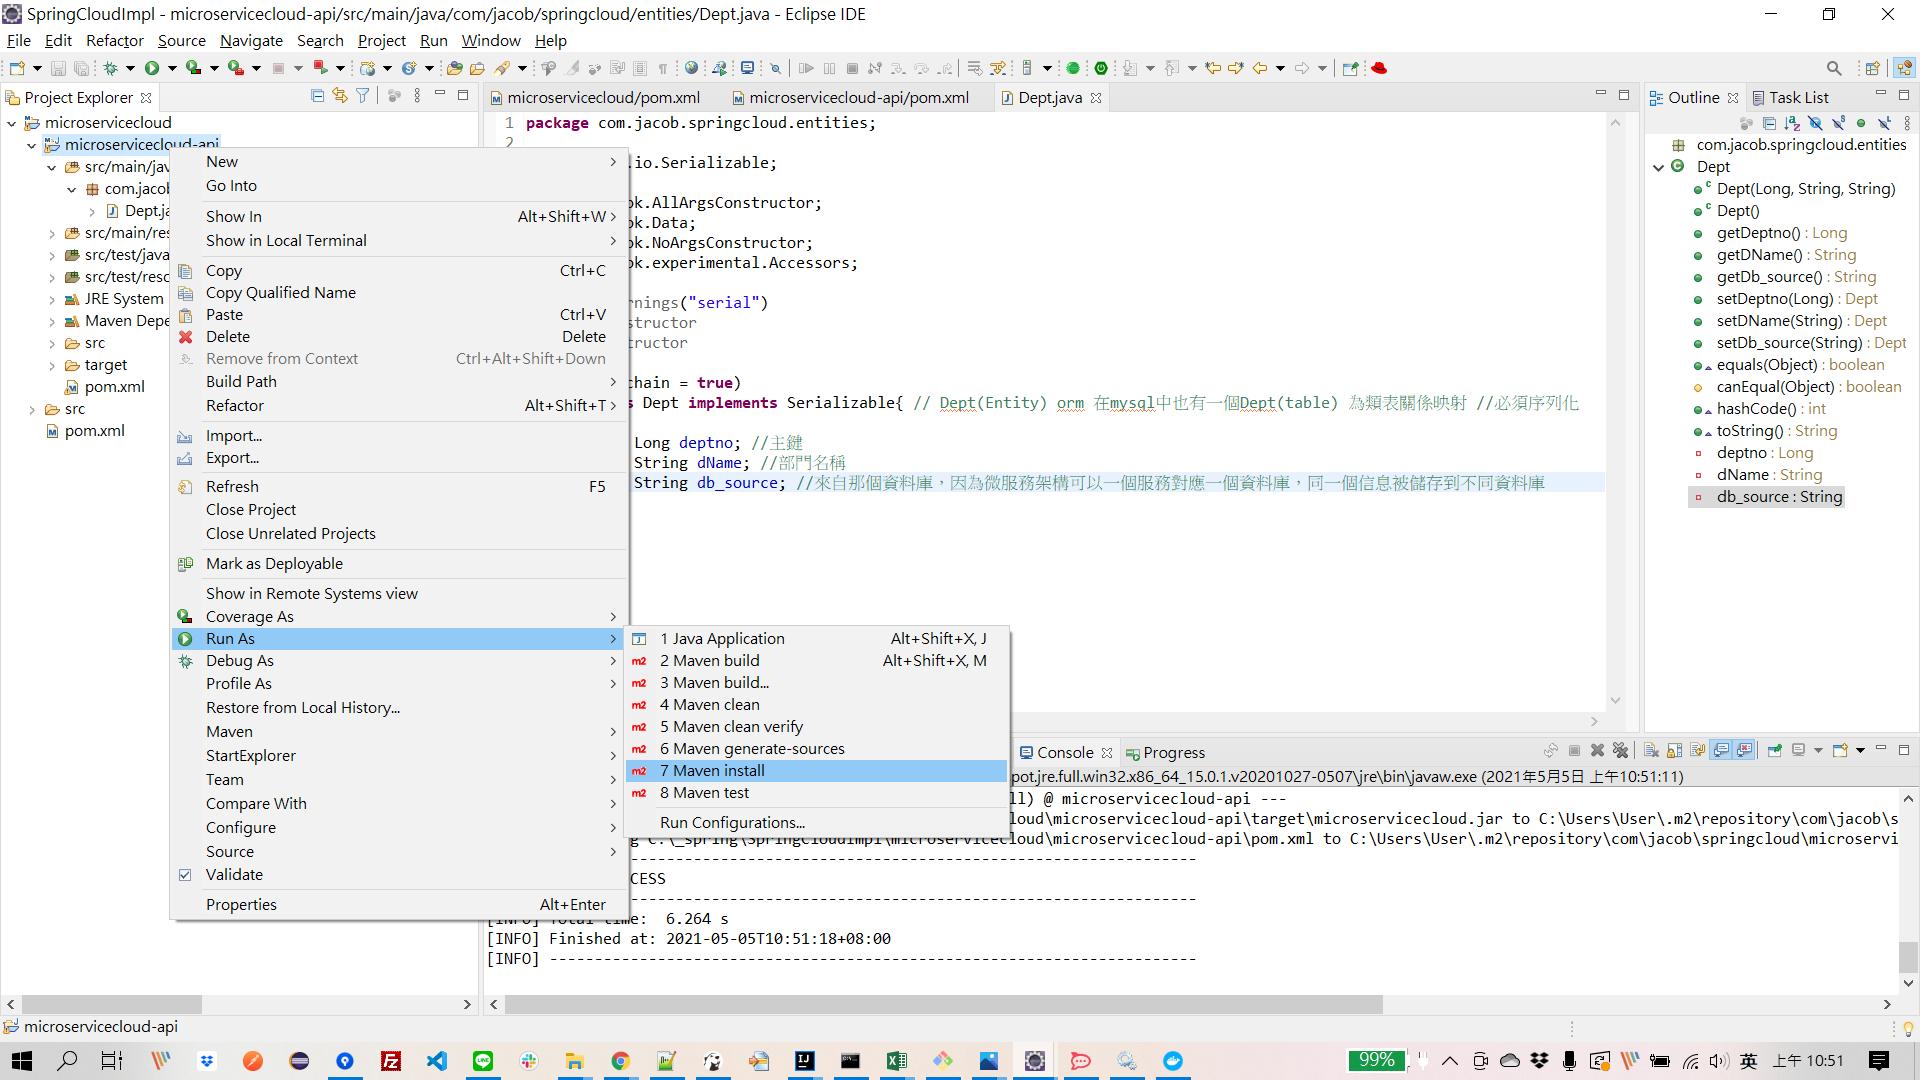Viewport: 1920px width, 1080px height.
Task: Open Project Explorer View Menu dots
Action: (417, 96)
